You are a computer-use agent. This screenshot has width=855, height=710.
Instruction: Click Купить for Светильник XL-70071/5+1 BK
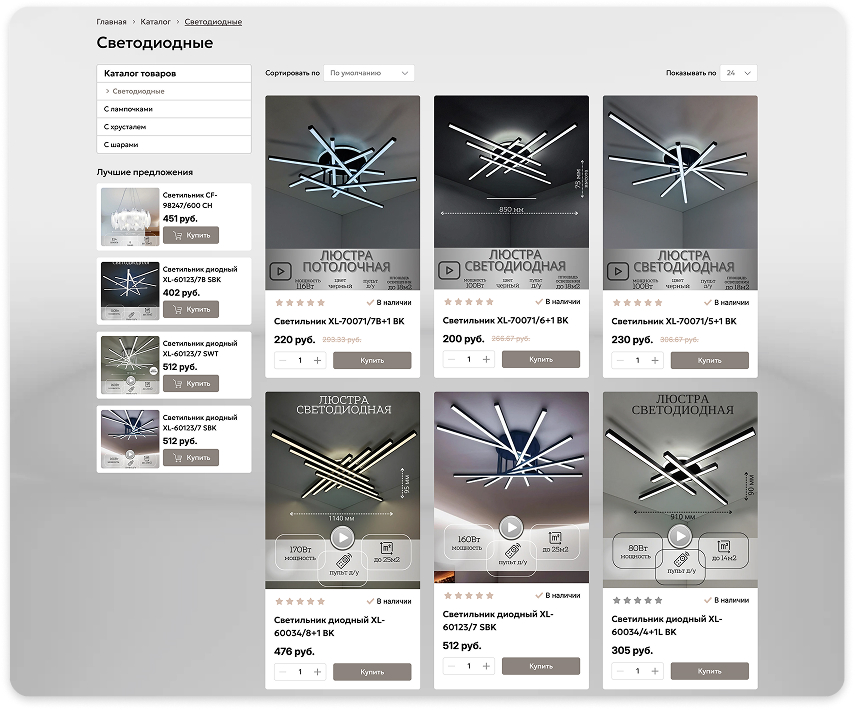click(x=709, y=360)
